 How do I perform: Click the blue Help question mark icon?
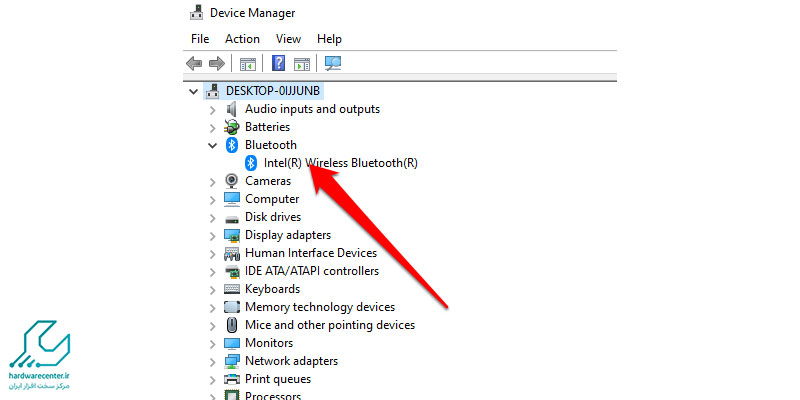tap(278, 64)
